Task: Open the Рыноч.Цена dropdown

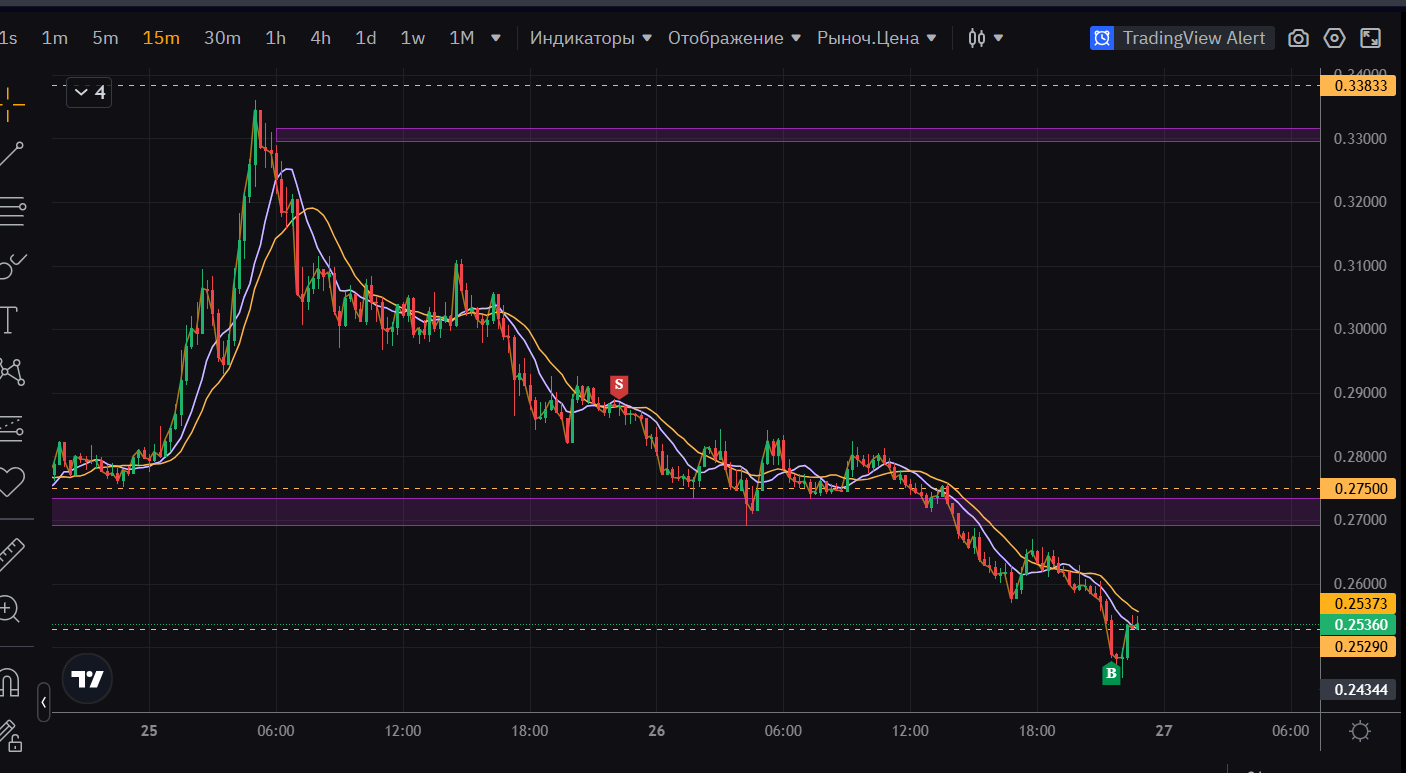Action: 877,38
